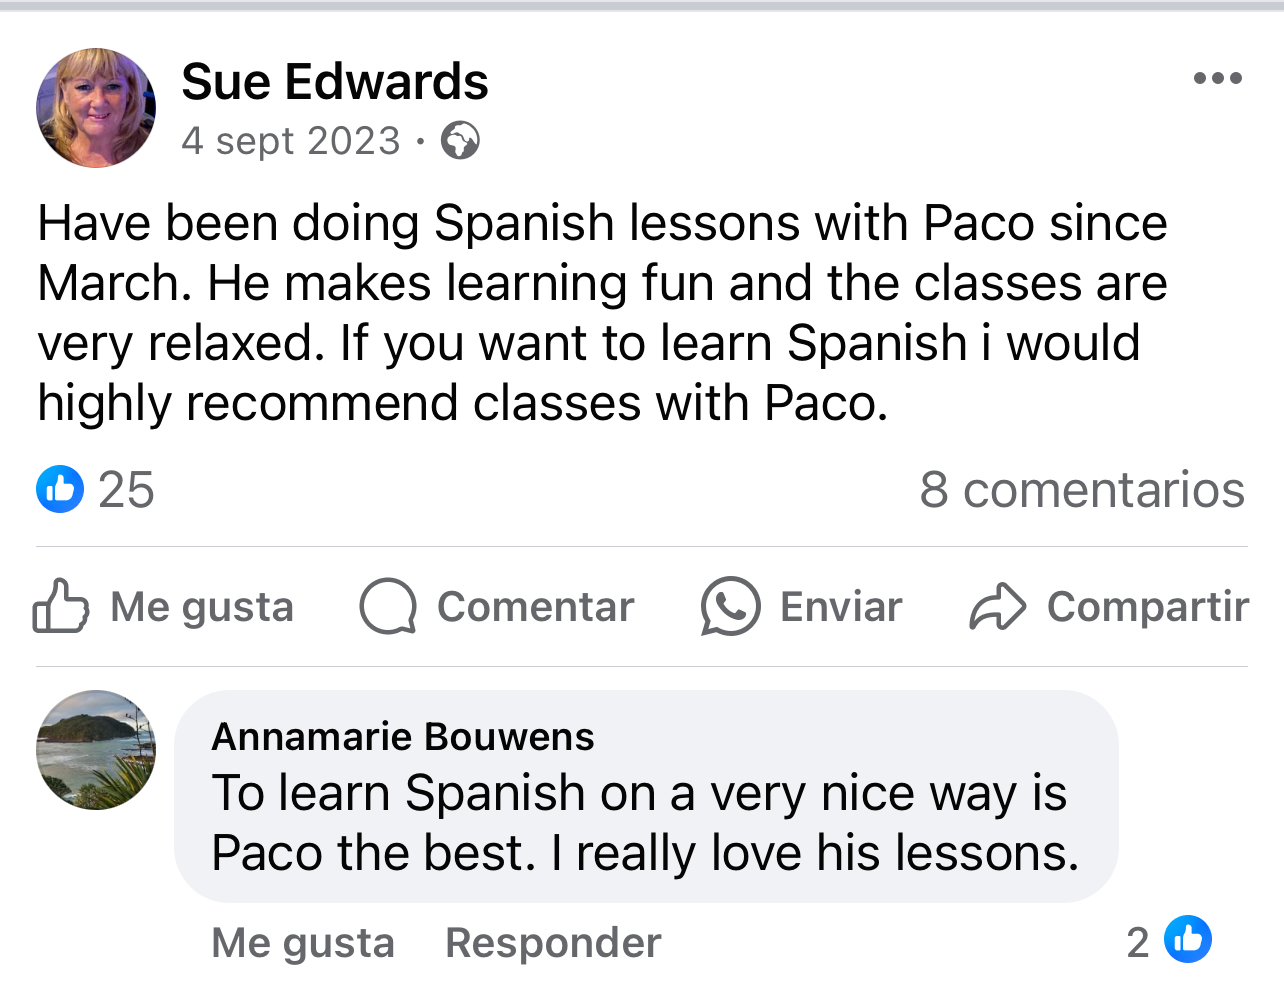Open Annamarie Bouwens' avatar photo
The image size is (1284, 984).
pyautogui.click(x=96, y=750)
